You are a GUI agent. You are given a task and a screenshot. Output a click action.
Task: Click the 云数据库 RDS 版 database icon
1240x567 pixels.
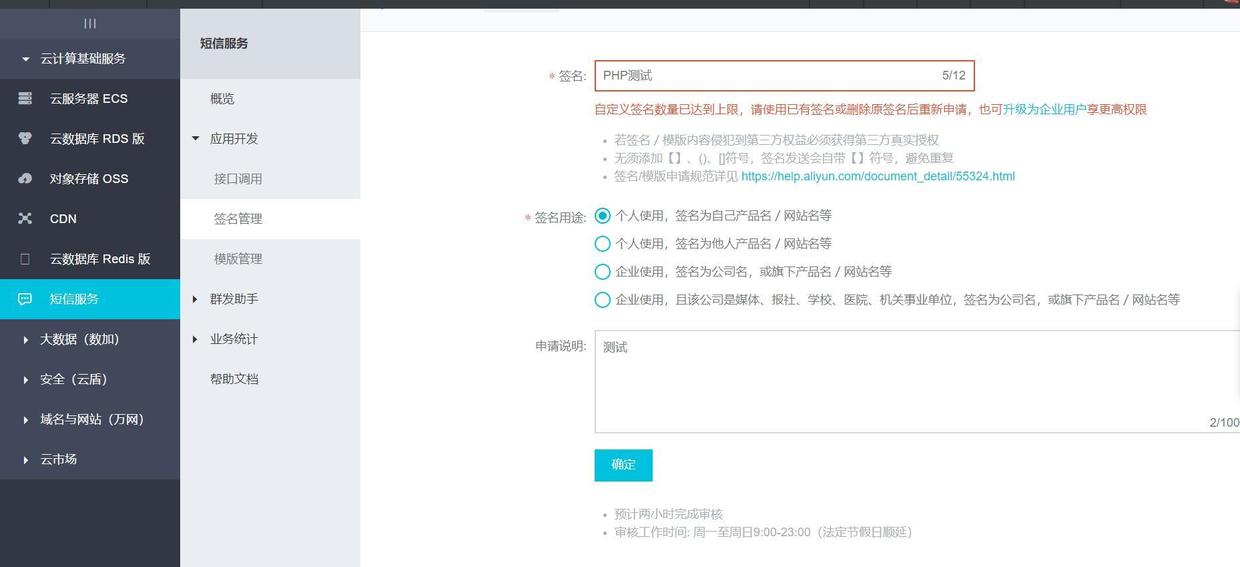[x=25, y=138]
